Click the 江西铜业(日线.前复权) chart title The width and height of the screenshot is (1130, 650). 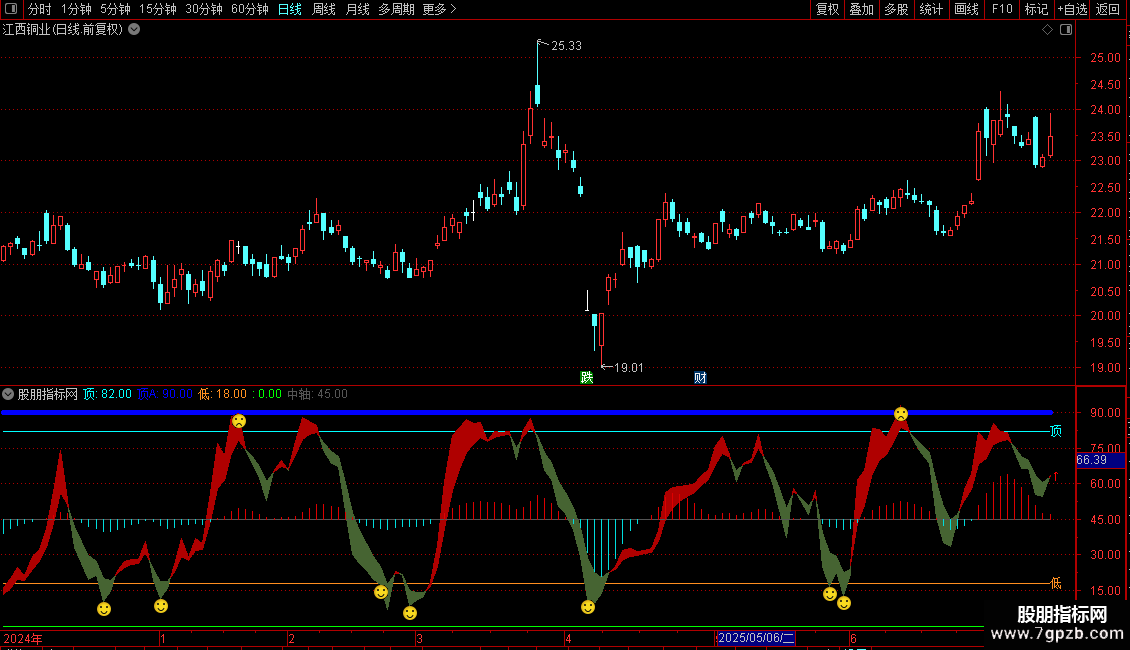[x=63, y=30]
